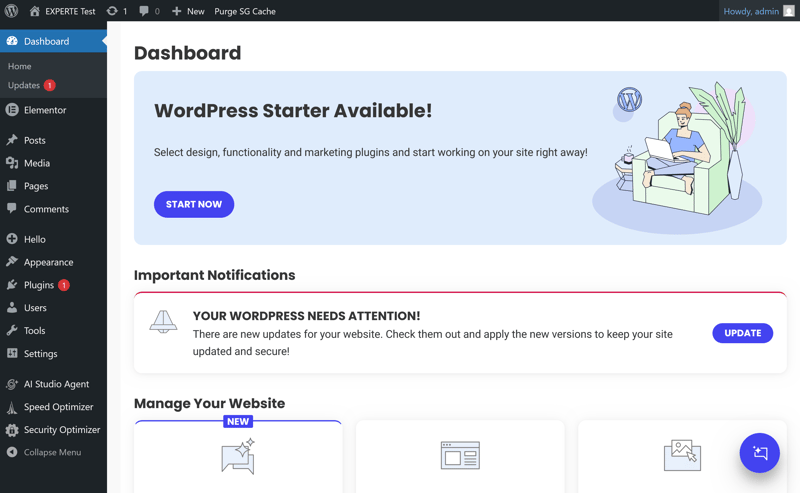The width and height of the screenshot is (800, 493).
Task: Click the Collapse Menu arrow icon
Action: (12, 452)
